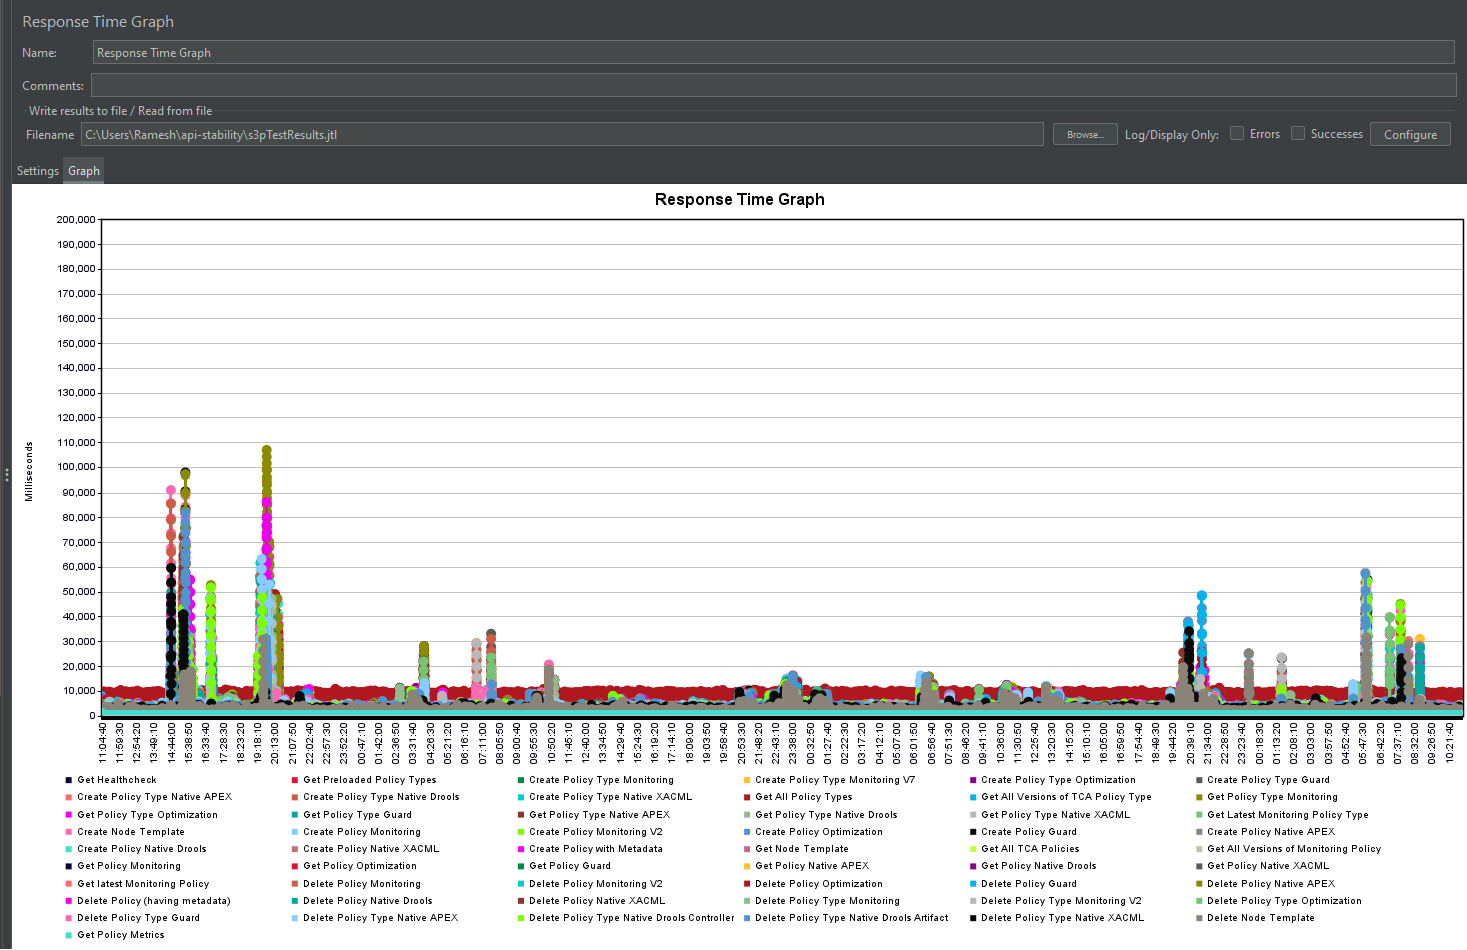Click 'Get All Versions of TCA Policy Type'
1467x950 pixels.
1066,797
